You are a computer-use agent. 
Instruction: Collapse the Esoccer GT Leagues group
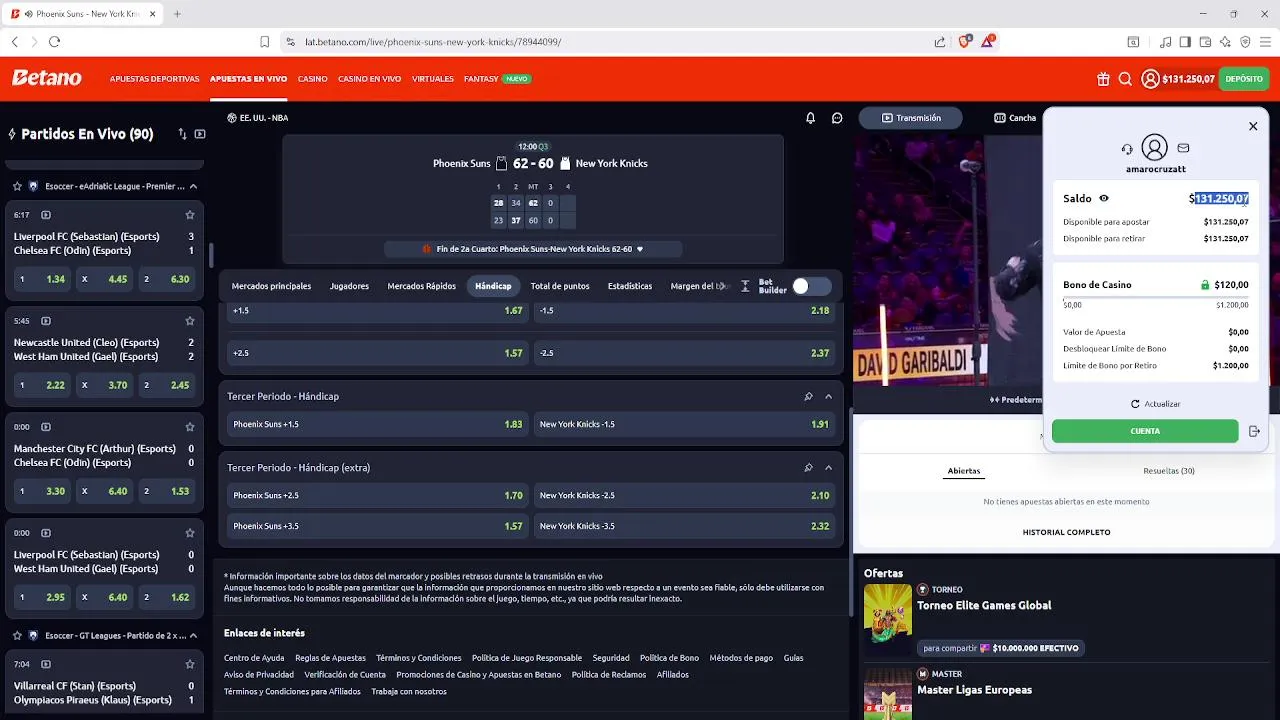pos(193,635)
